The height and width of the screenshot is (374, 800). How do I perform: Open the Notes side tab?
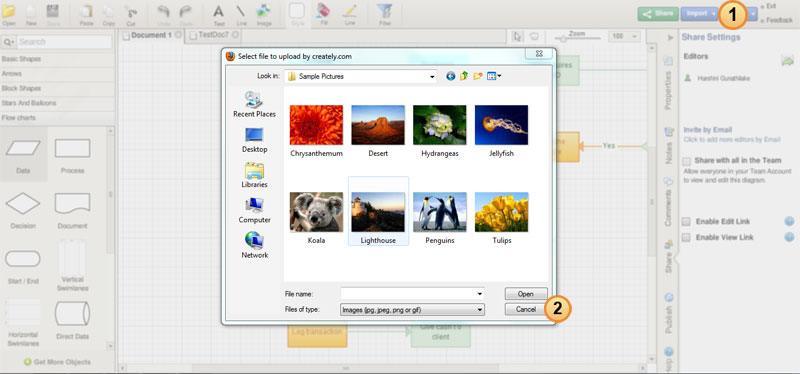668,146
